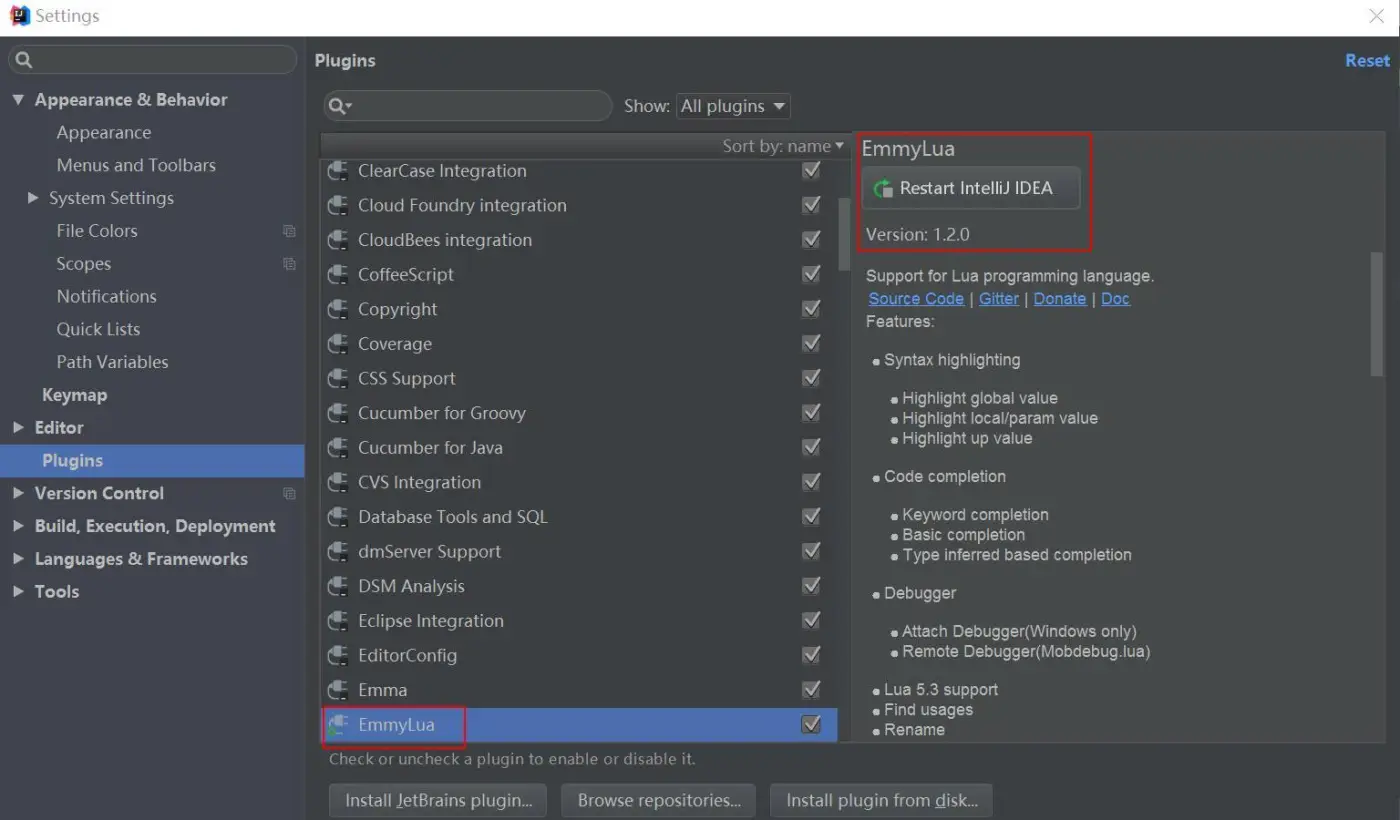This screenshot has width=1400, height=820.
Task: Open the Donate link
Action: pos(1060,299)
